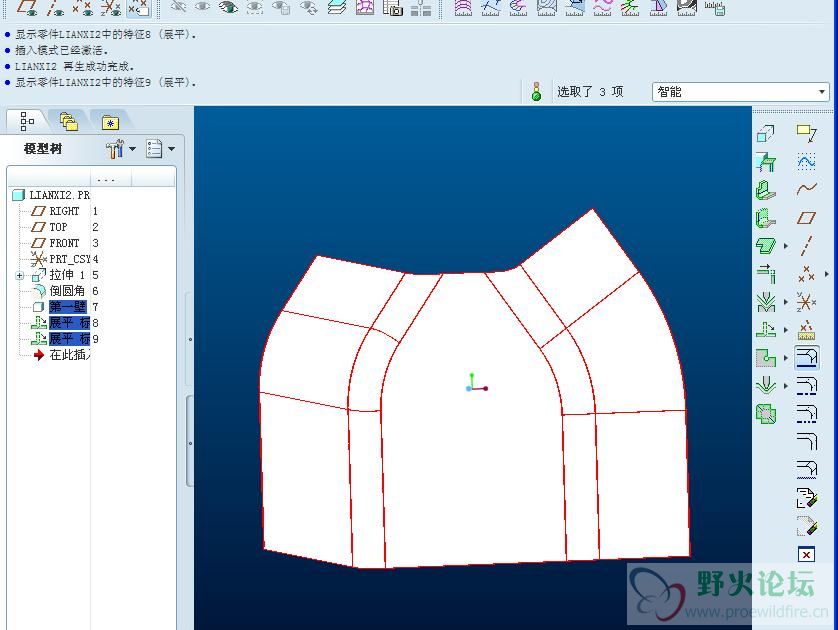This screenshot has width=838, height=630.
Task: Click the pink wavy lines analysis icon
Action: pyautogui.click(x=602, y=7)
